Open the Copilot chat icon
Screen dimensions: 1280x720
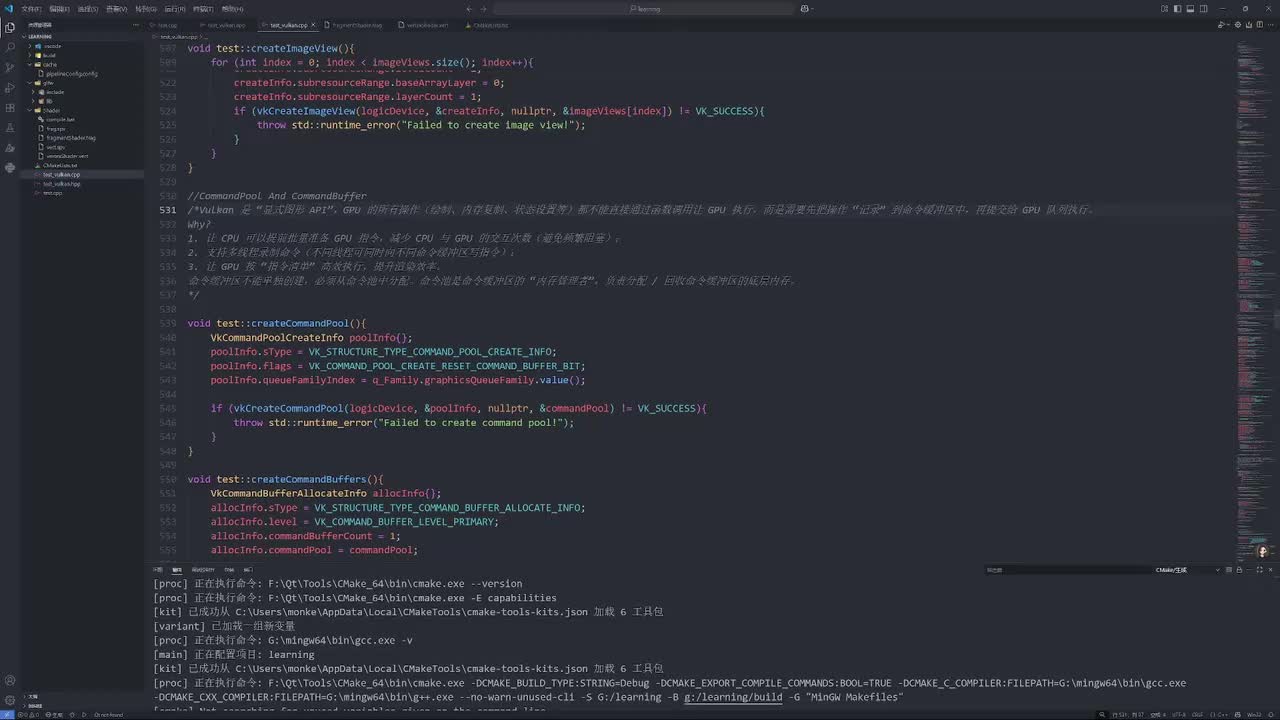click(804, 8)
